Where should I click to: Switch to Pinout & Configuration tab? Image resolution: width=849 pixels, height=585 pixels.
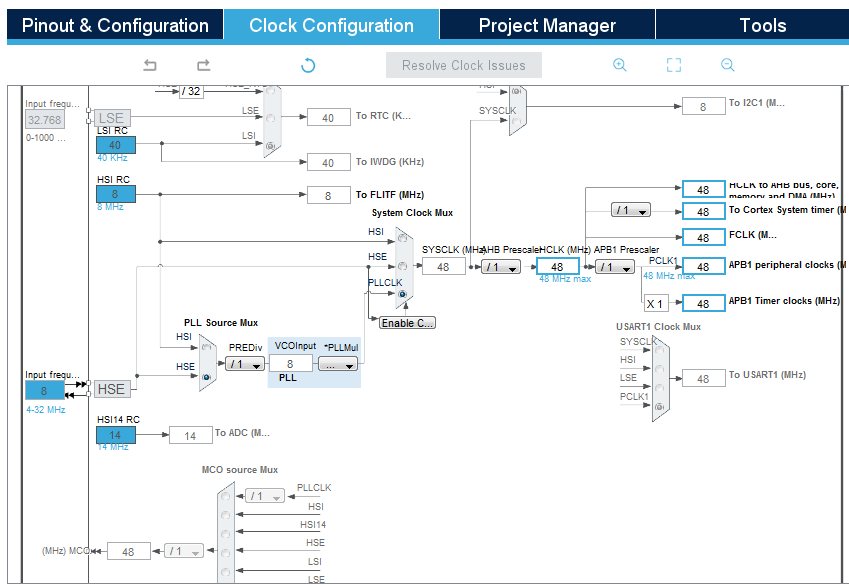[115, 26]
